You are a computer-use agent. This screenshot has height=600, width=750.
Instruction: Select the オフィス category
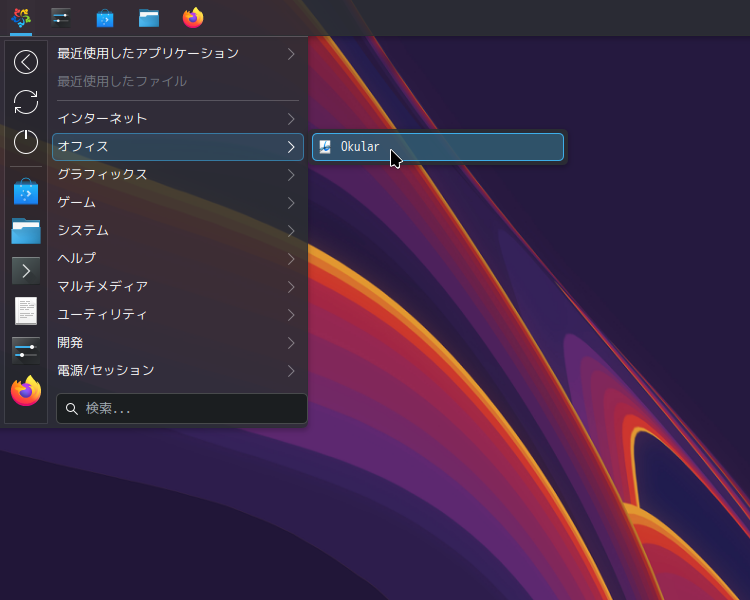[177, 147]
